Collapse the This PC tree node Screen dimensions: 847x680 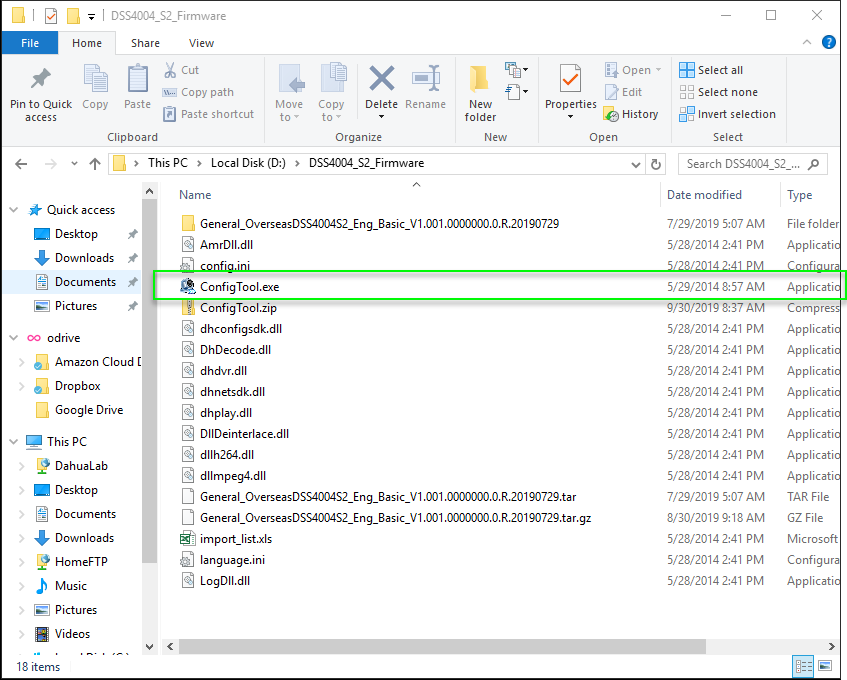coord(14,441)
